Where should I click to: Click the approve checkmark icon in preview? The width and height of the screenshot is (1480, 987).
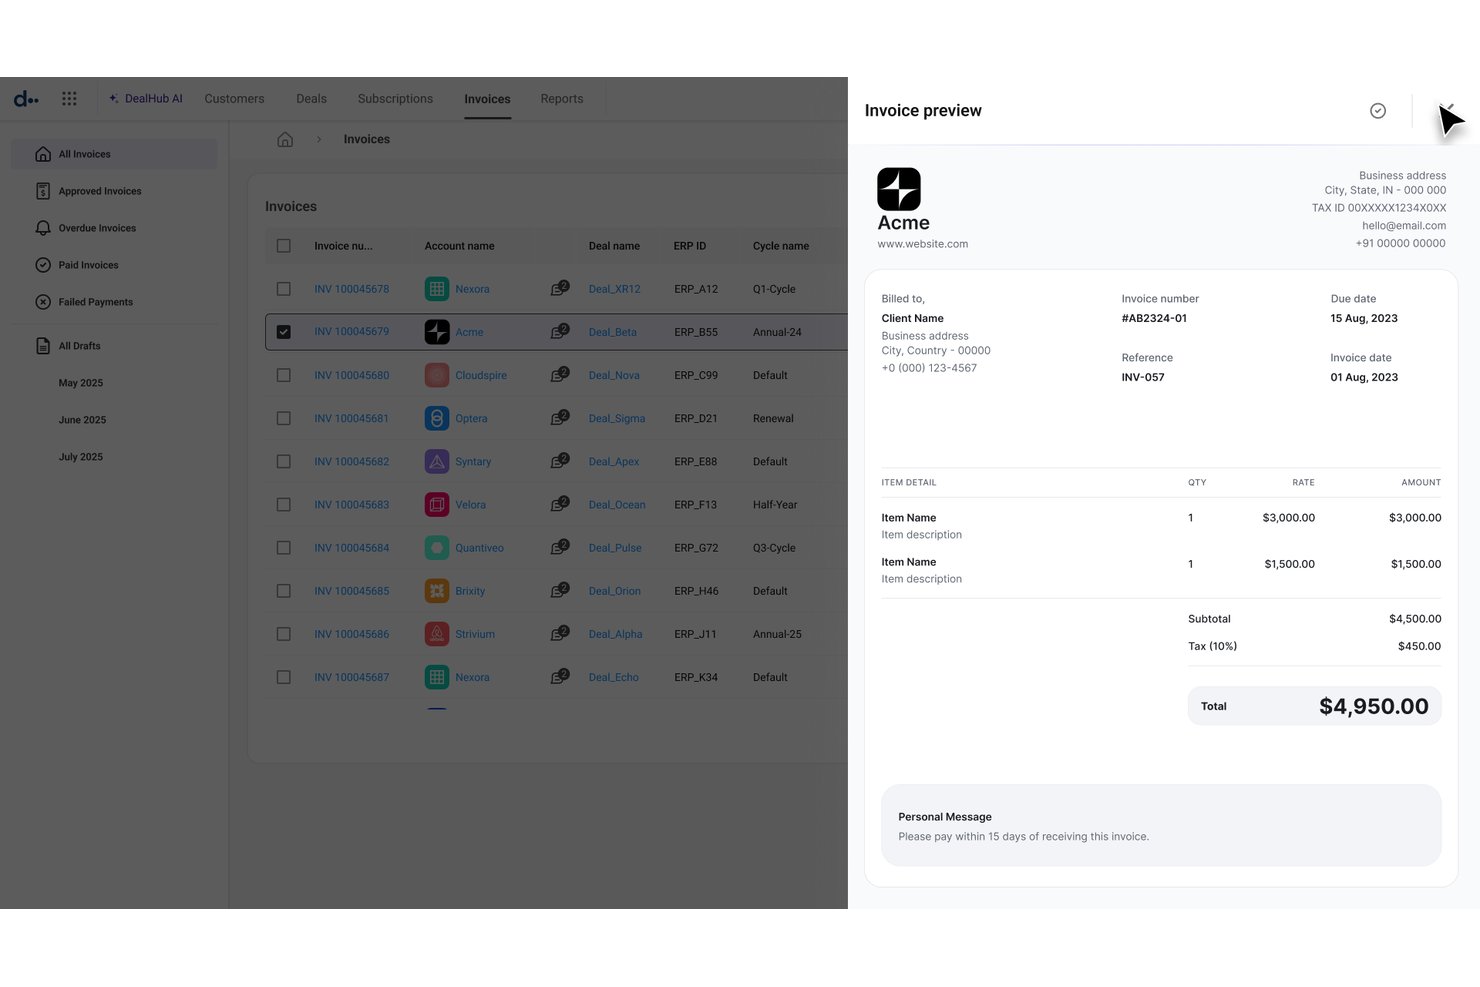[1378, 111]
